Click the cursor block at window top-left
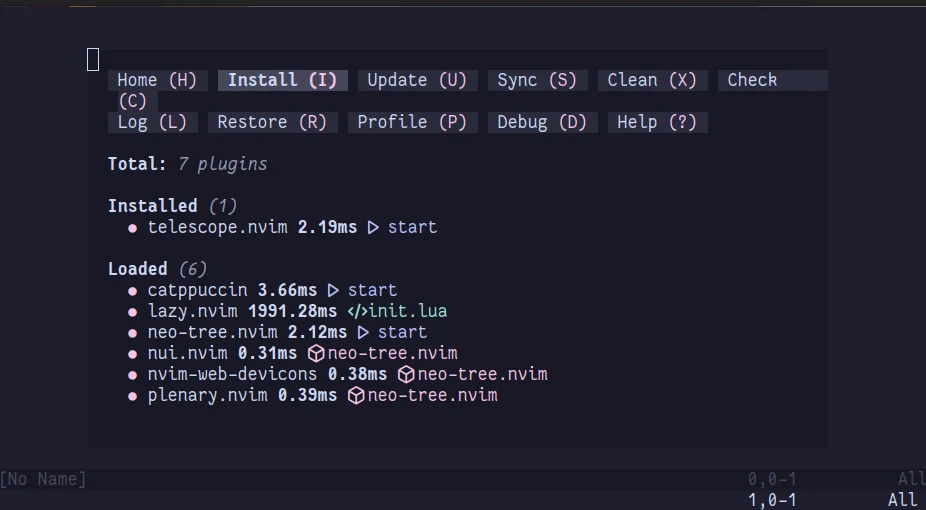Viewport: 926px width, 510px height. (x=93, y=60)
